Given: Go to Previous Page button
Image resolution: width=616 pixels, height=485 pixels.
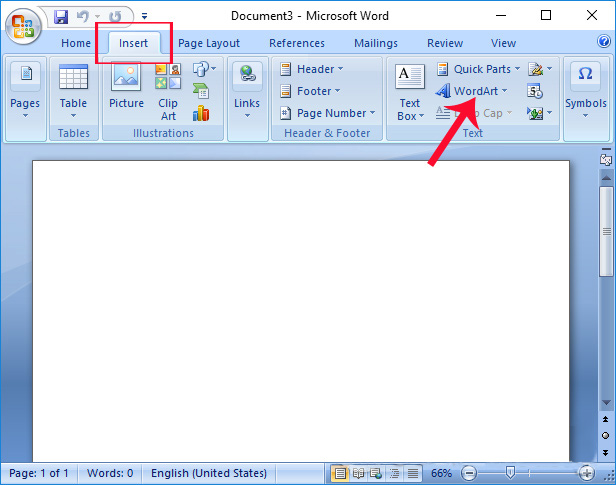Looking at the screenshot, I should click(x=605, y=419).
